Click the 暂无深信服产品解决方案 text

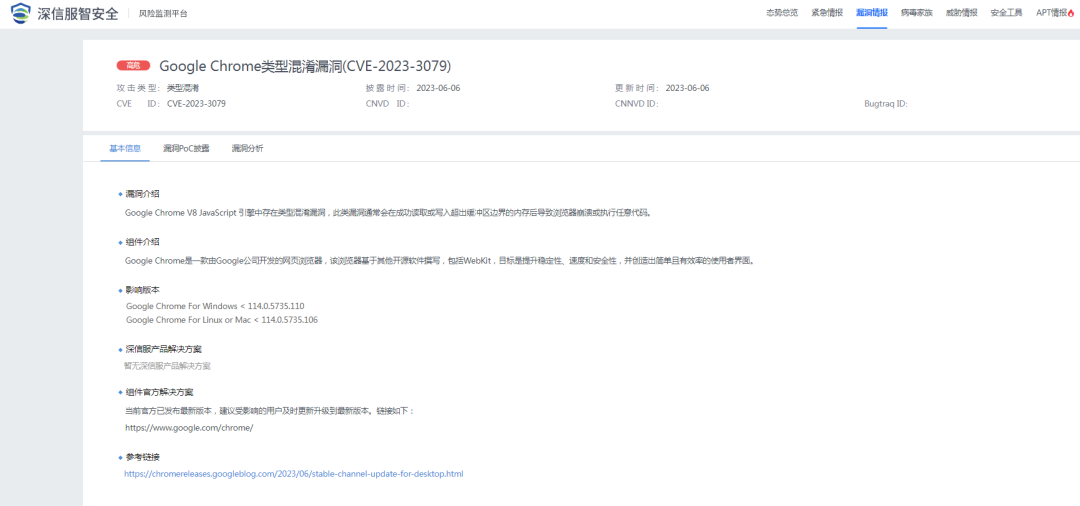(x=167, y=366)
